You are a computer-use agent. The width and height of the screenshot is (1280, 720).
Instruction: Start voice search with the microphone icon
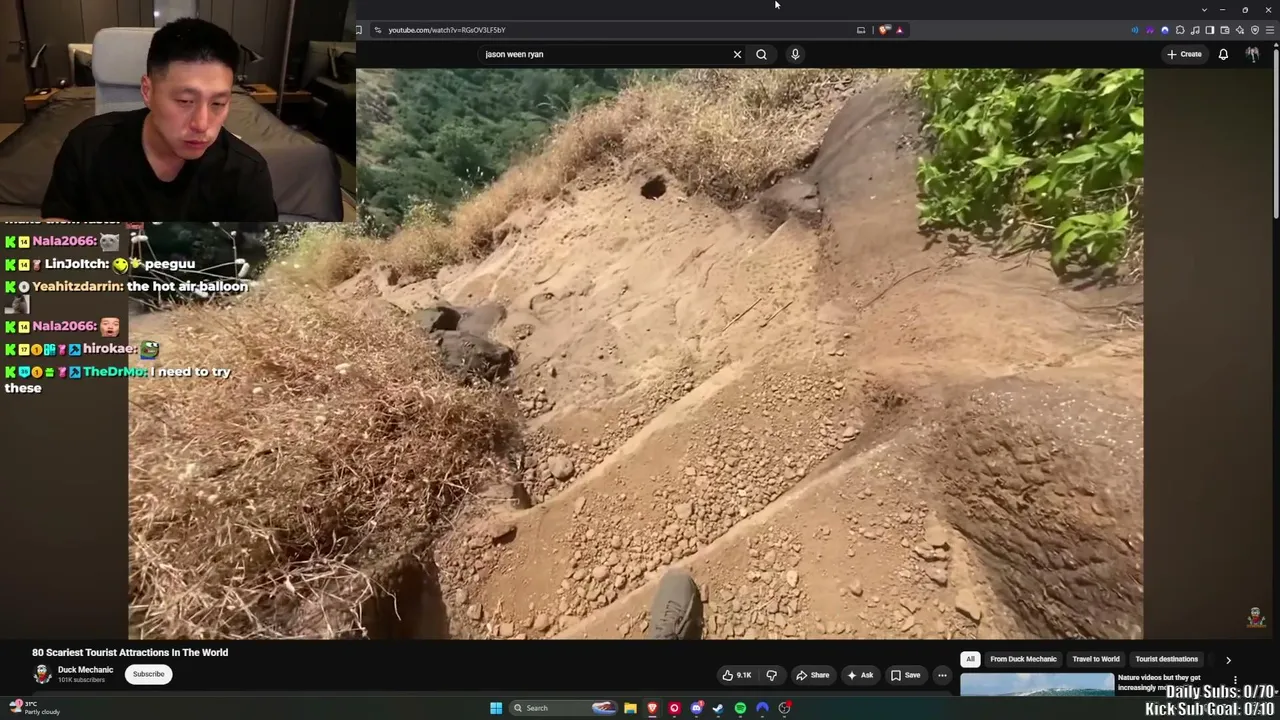pos(795,54)
